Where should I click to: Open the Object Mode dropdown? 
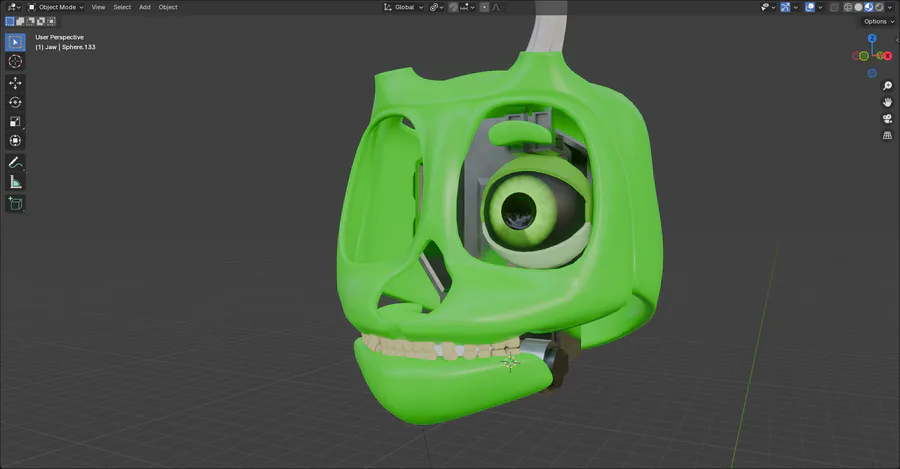point(56,7)
